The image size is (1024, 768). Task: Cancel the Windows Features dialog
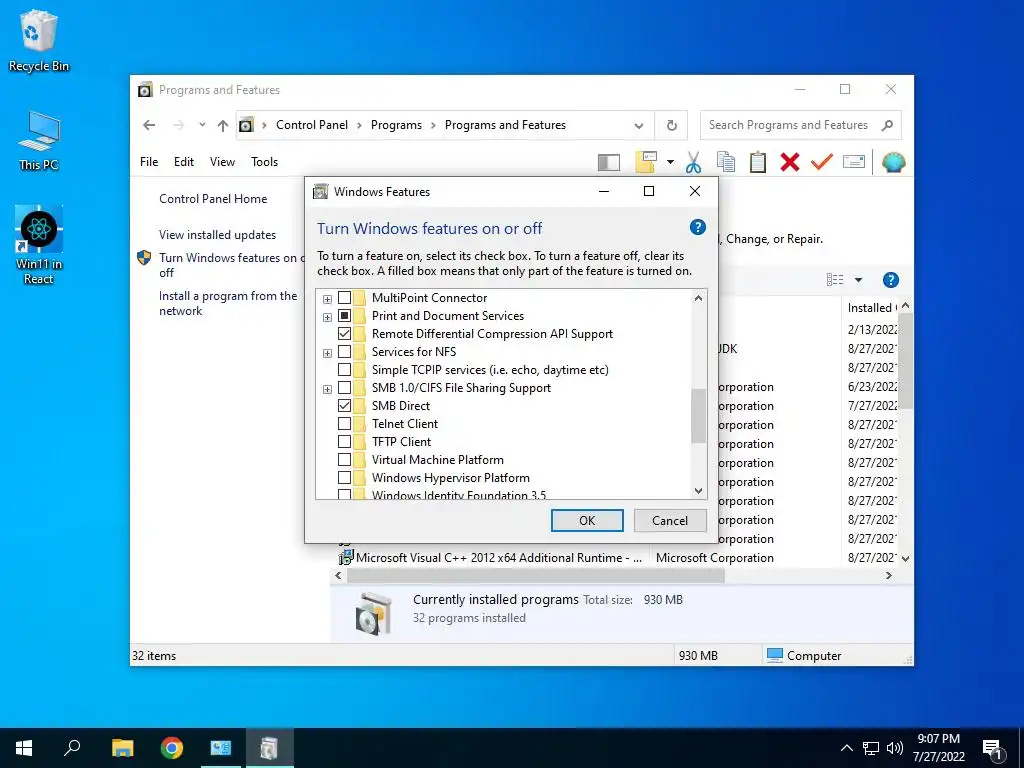pos(670,520)
